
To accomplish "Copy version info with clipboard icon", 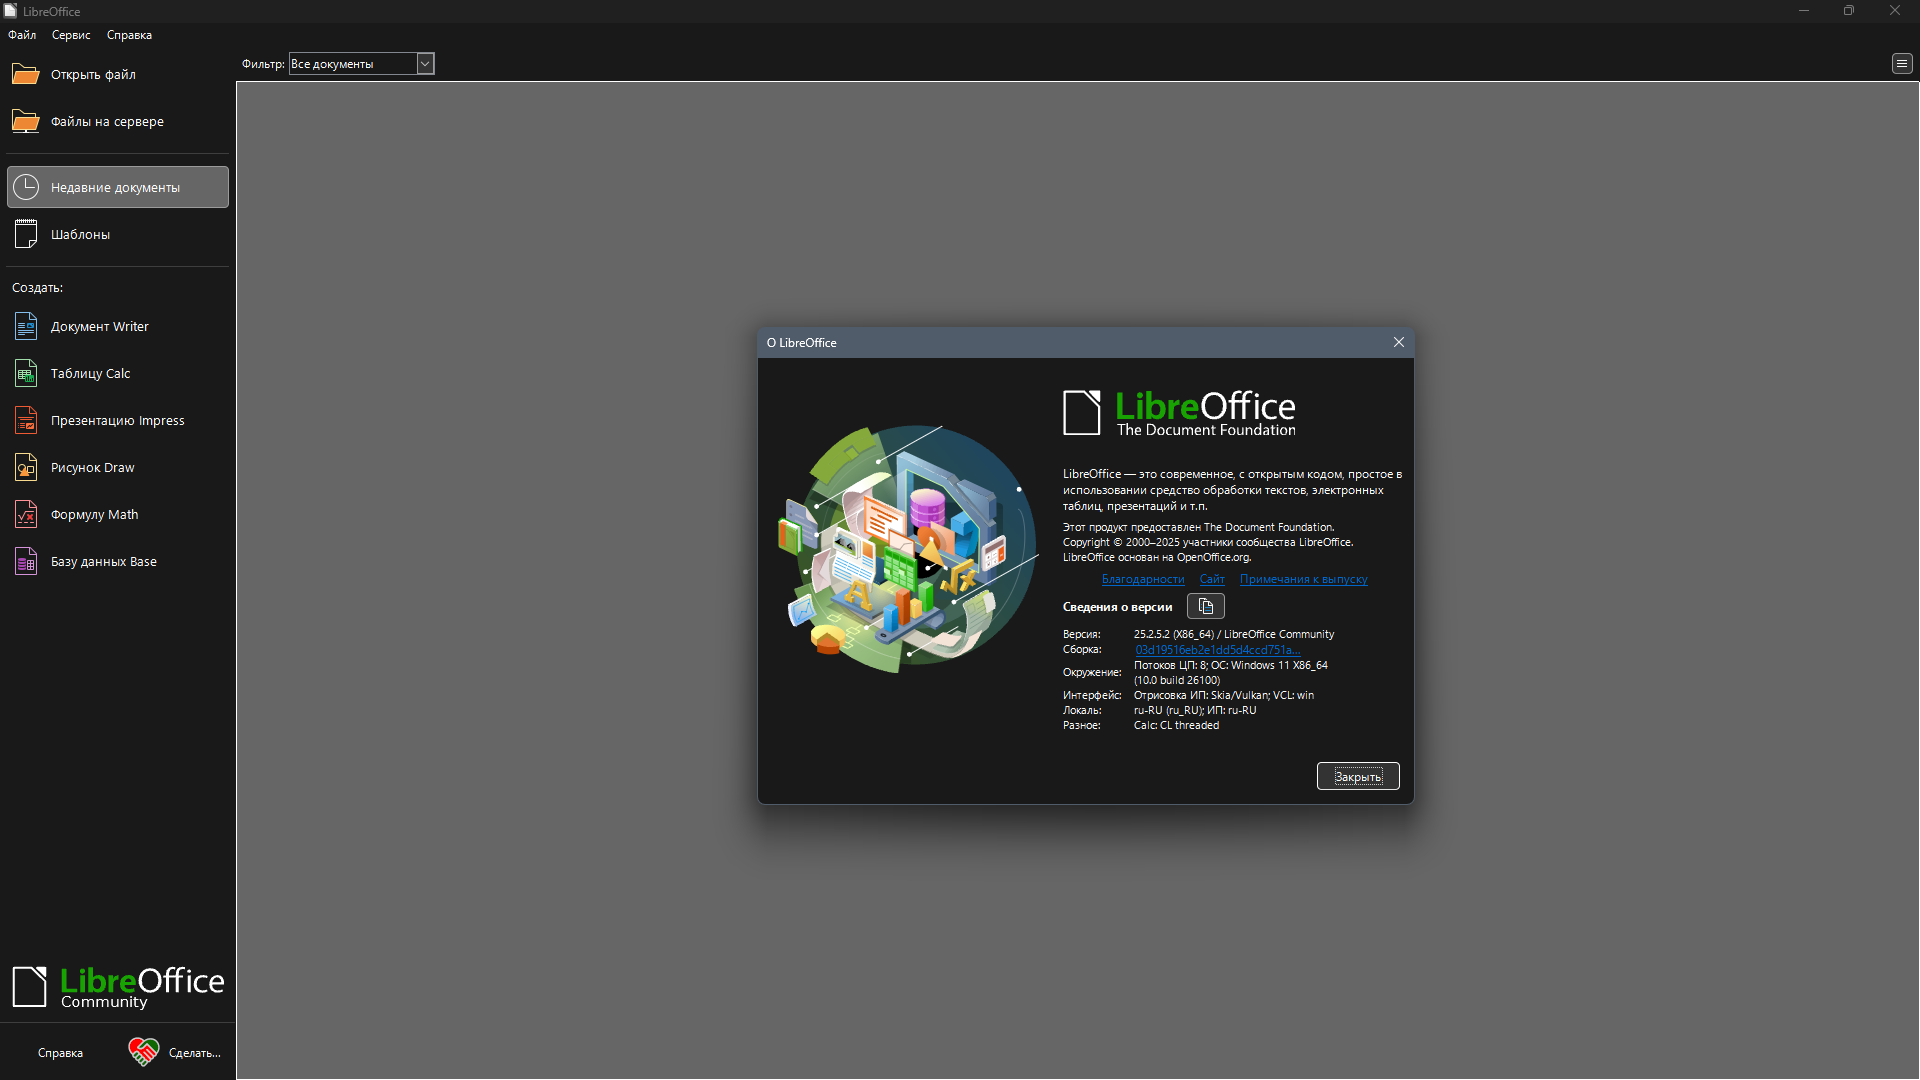I will point(1205,606).
